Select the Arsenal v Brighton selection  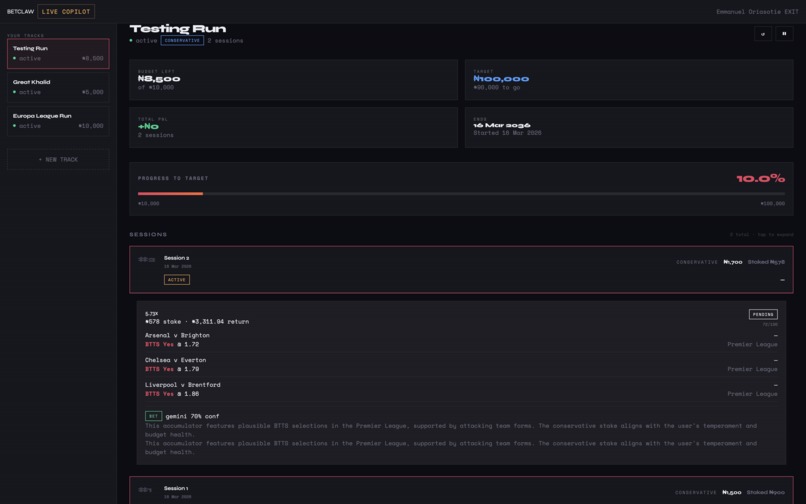click(461, 339)
